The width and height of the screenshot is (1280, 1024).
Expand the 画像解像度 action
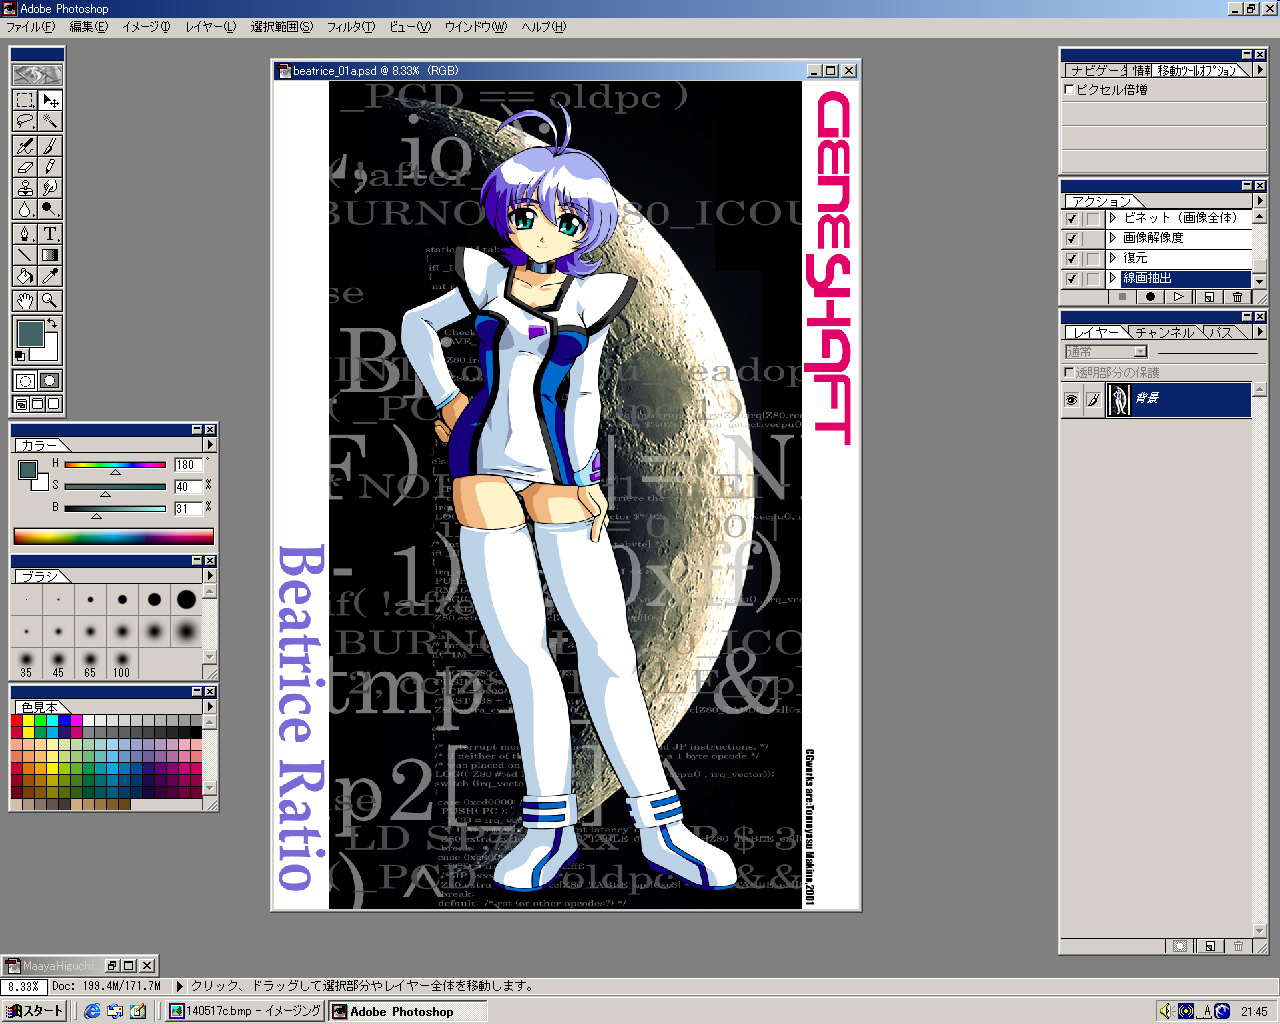[1113, 238]
